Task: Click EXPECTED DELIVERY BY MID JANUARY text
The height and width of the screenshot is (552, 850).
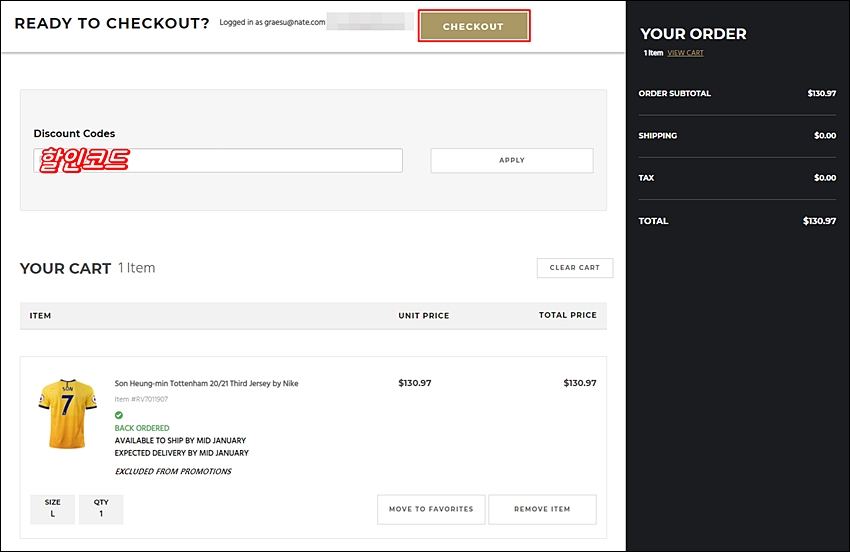Action: (182, 453)
